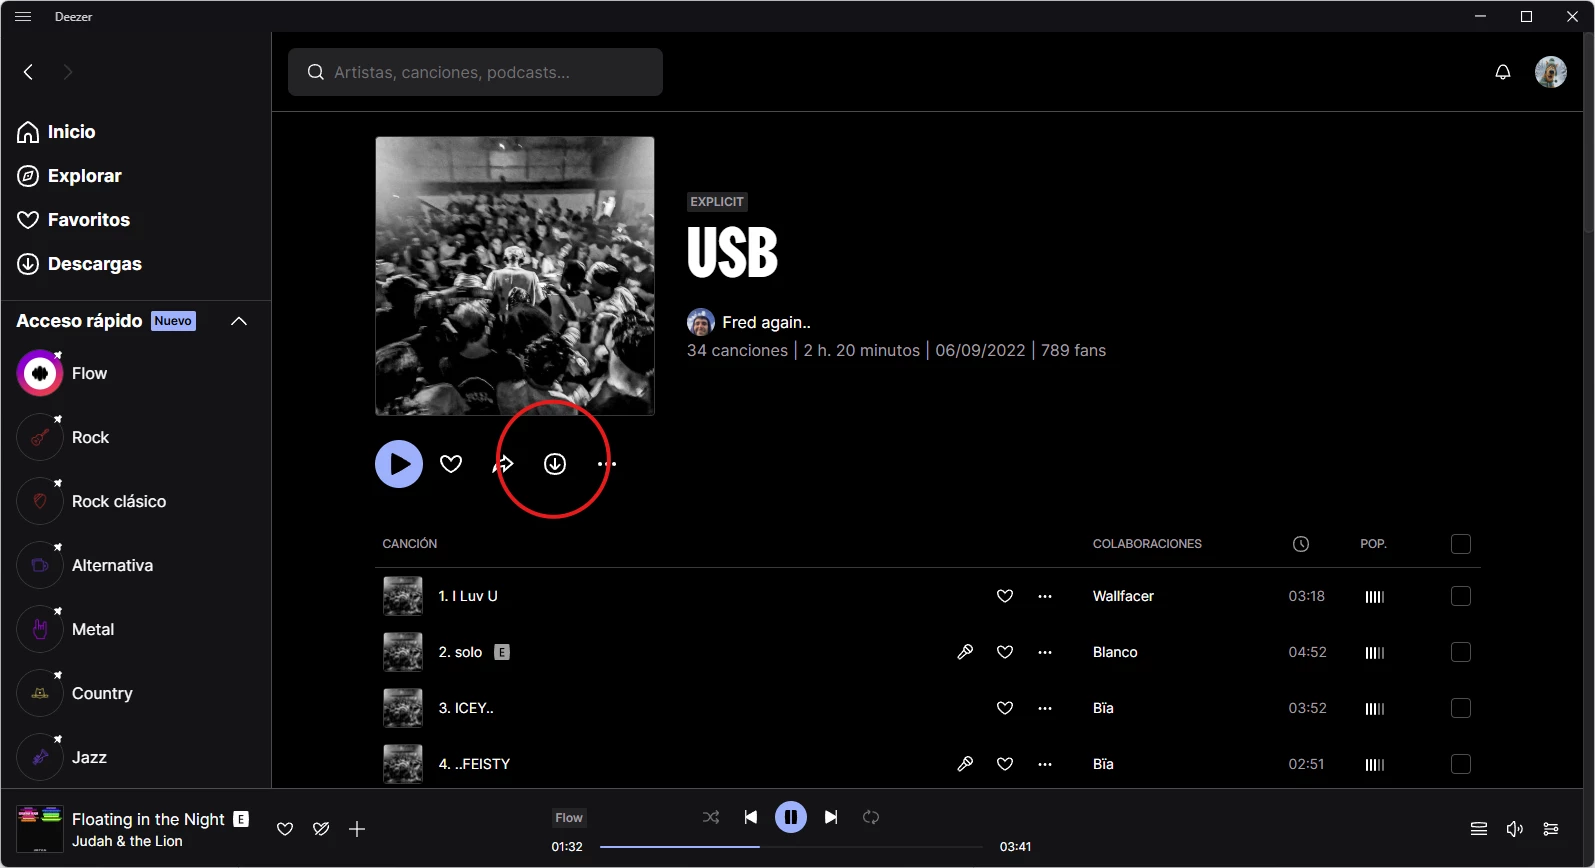Open more options for USB album

click(607, 464)
